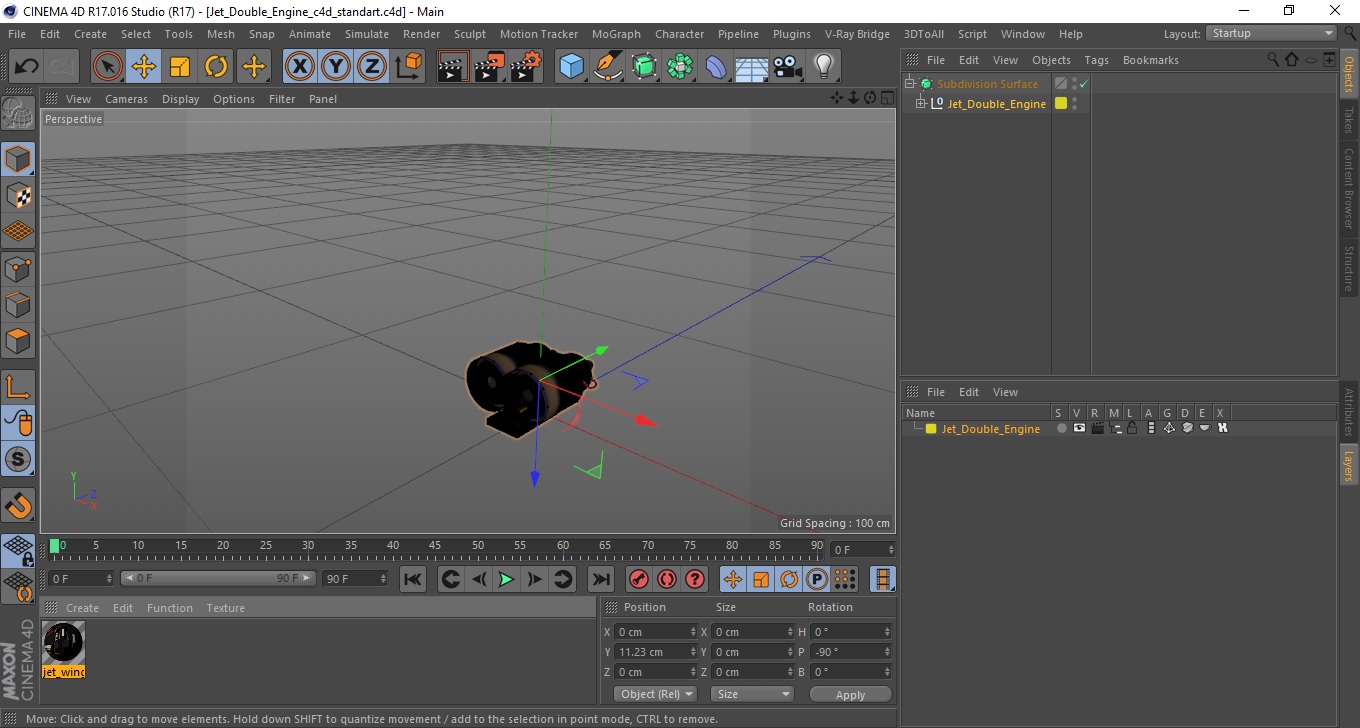Jump to the animation end
The height and width of the screenshot is (728, 1360).
[x=600, y=579]
